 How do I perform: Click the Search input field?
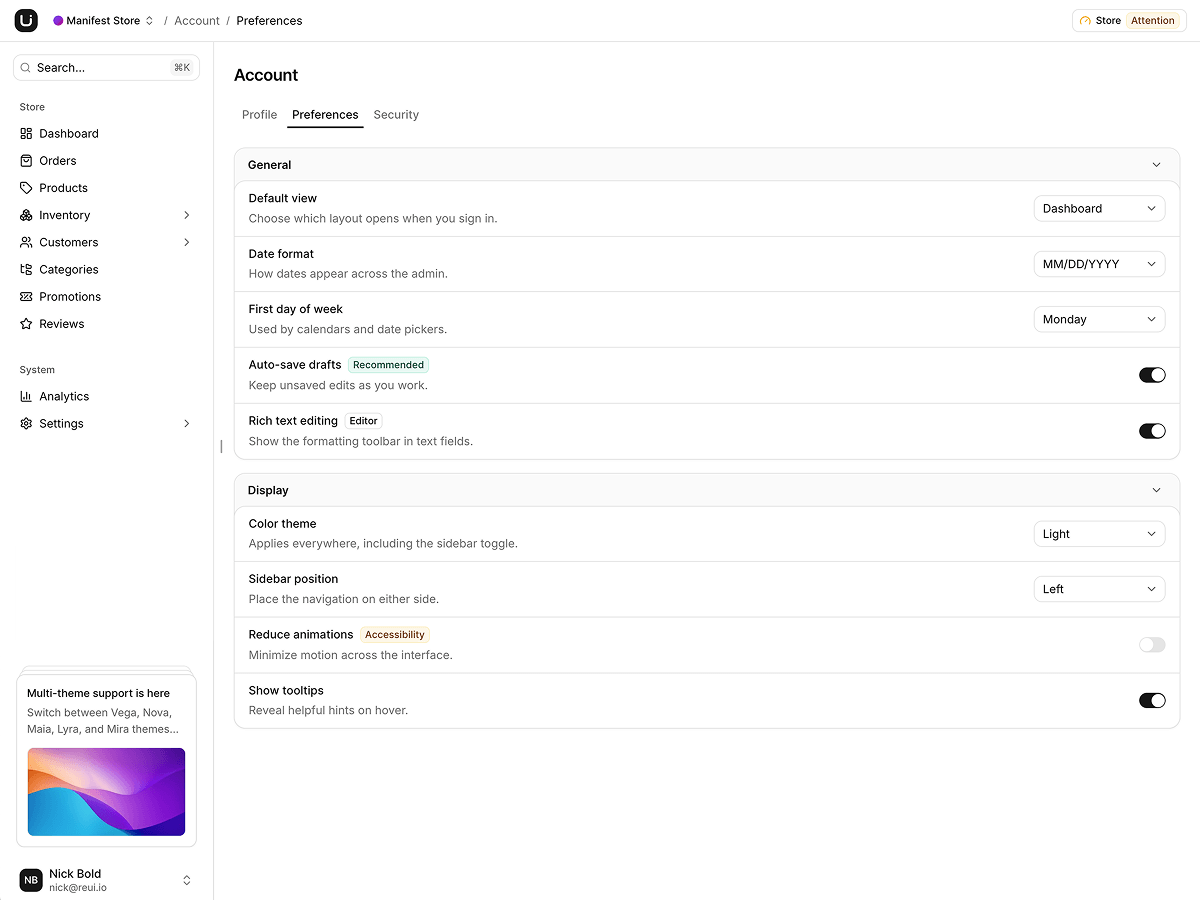(x=106, y=67)
